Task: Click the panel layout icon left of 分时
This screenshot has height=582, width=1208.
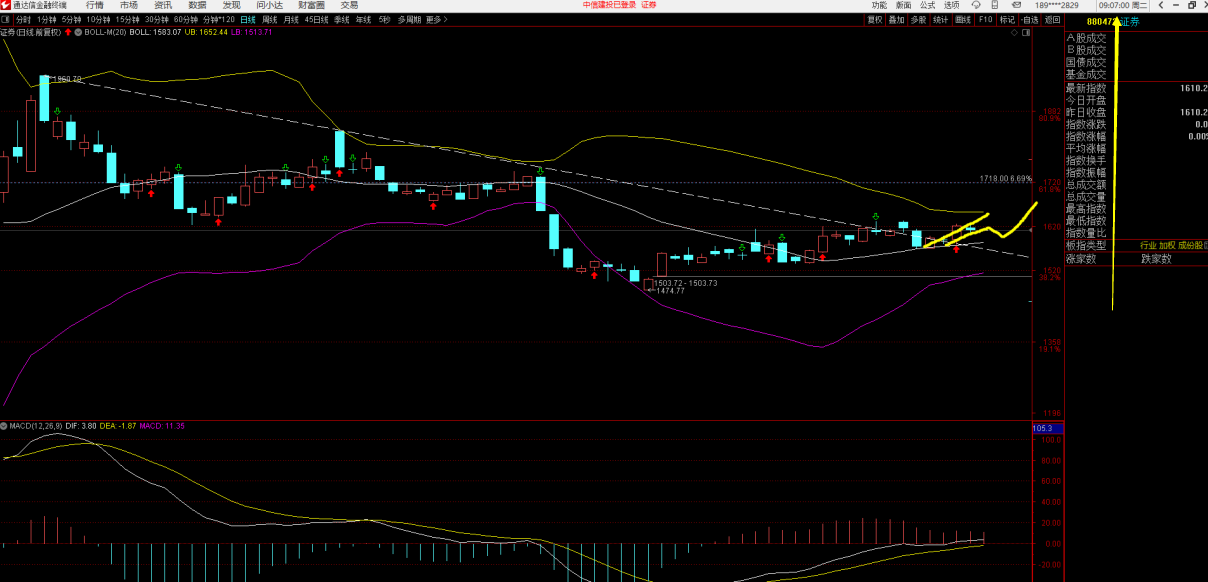Action: [6, 19]
